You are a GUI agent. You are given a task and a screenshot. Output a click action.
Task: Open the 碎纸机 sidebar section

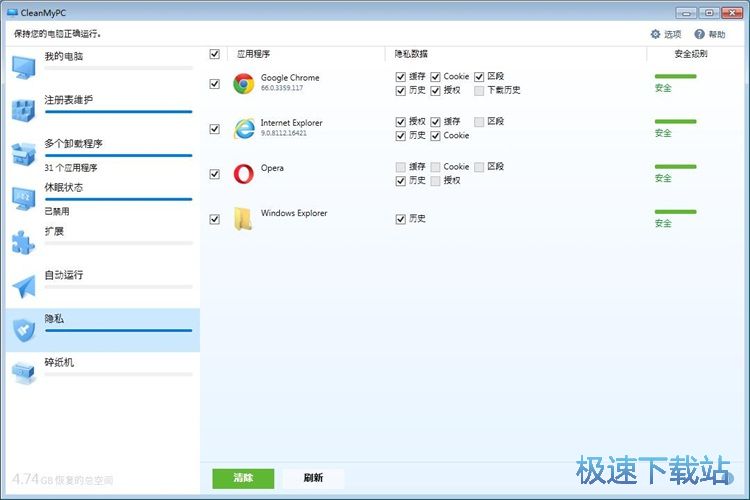pos(103,373)
